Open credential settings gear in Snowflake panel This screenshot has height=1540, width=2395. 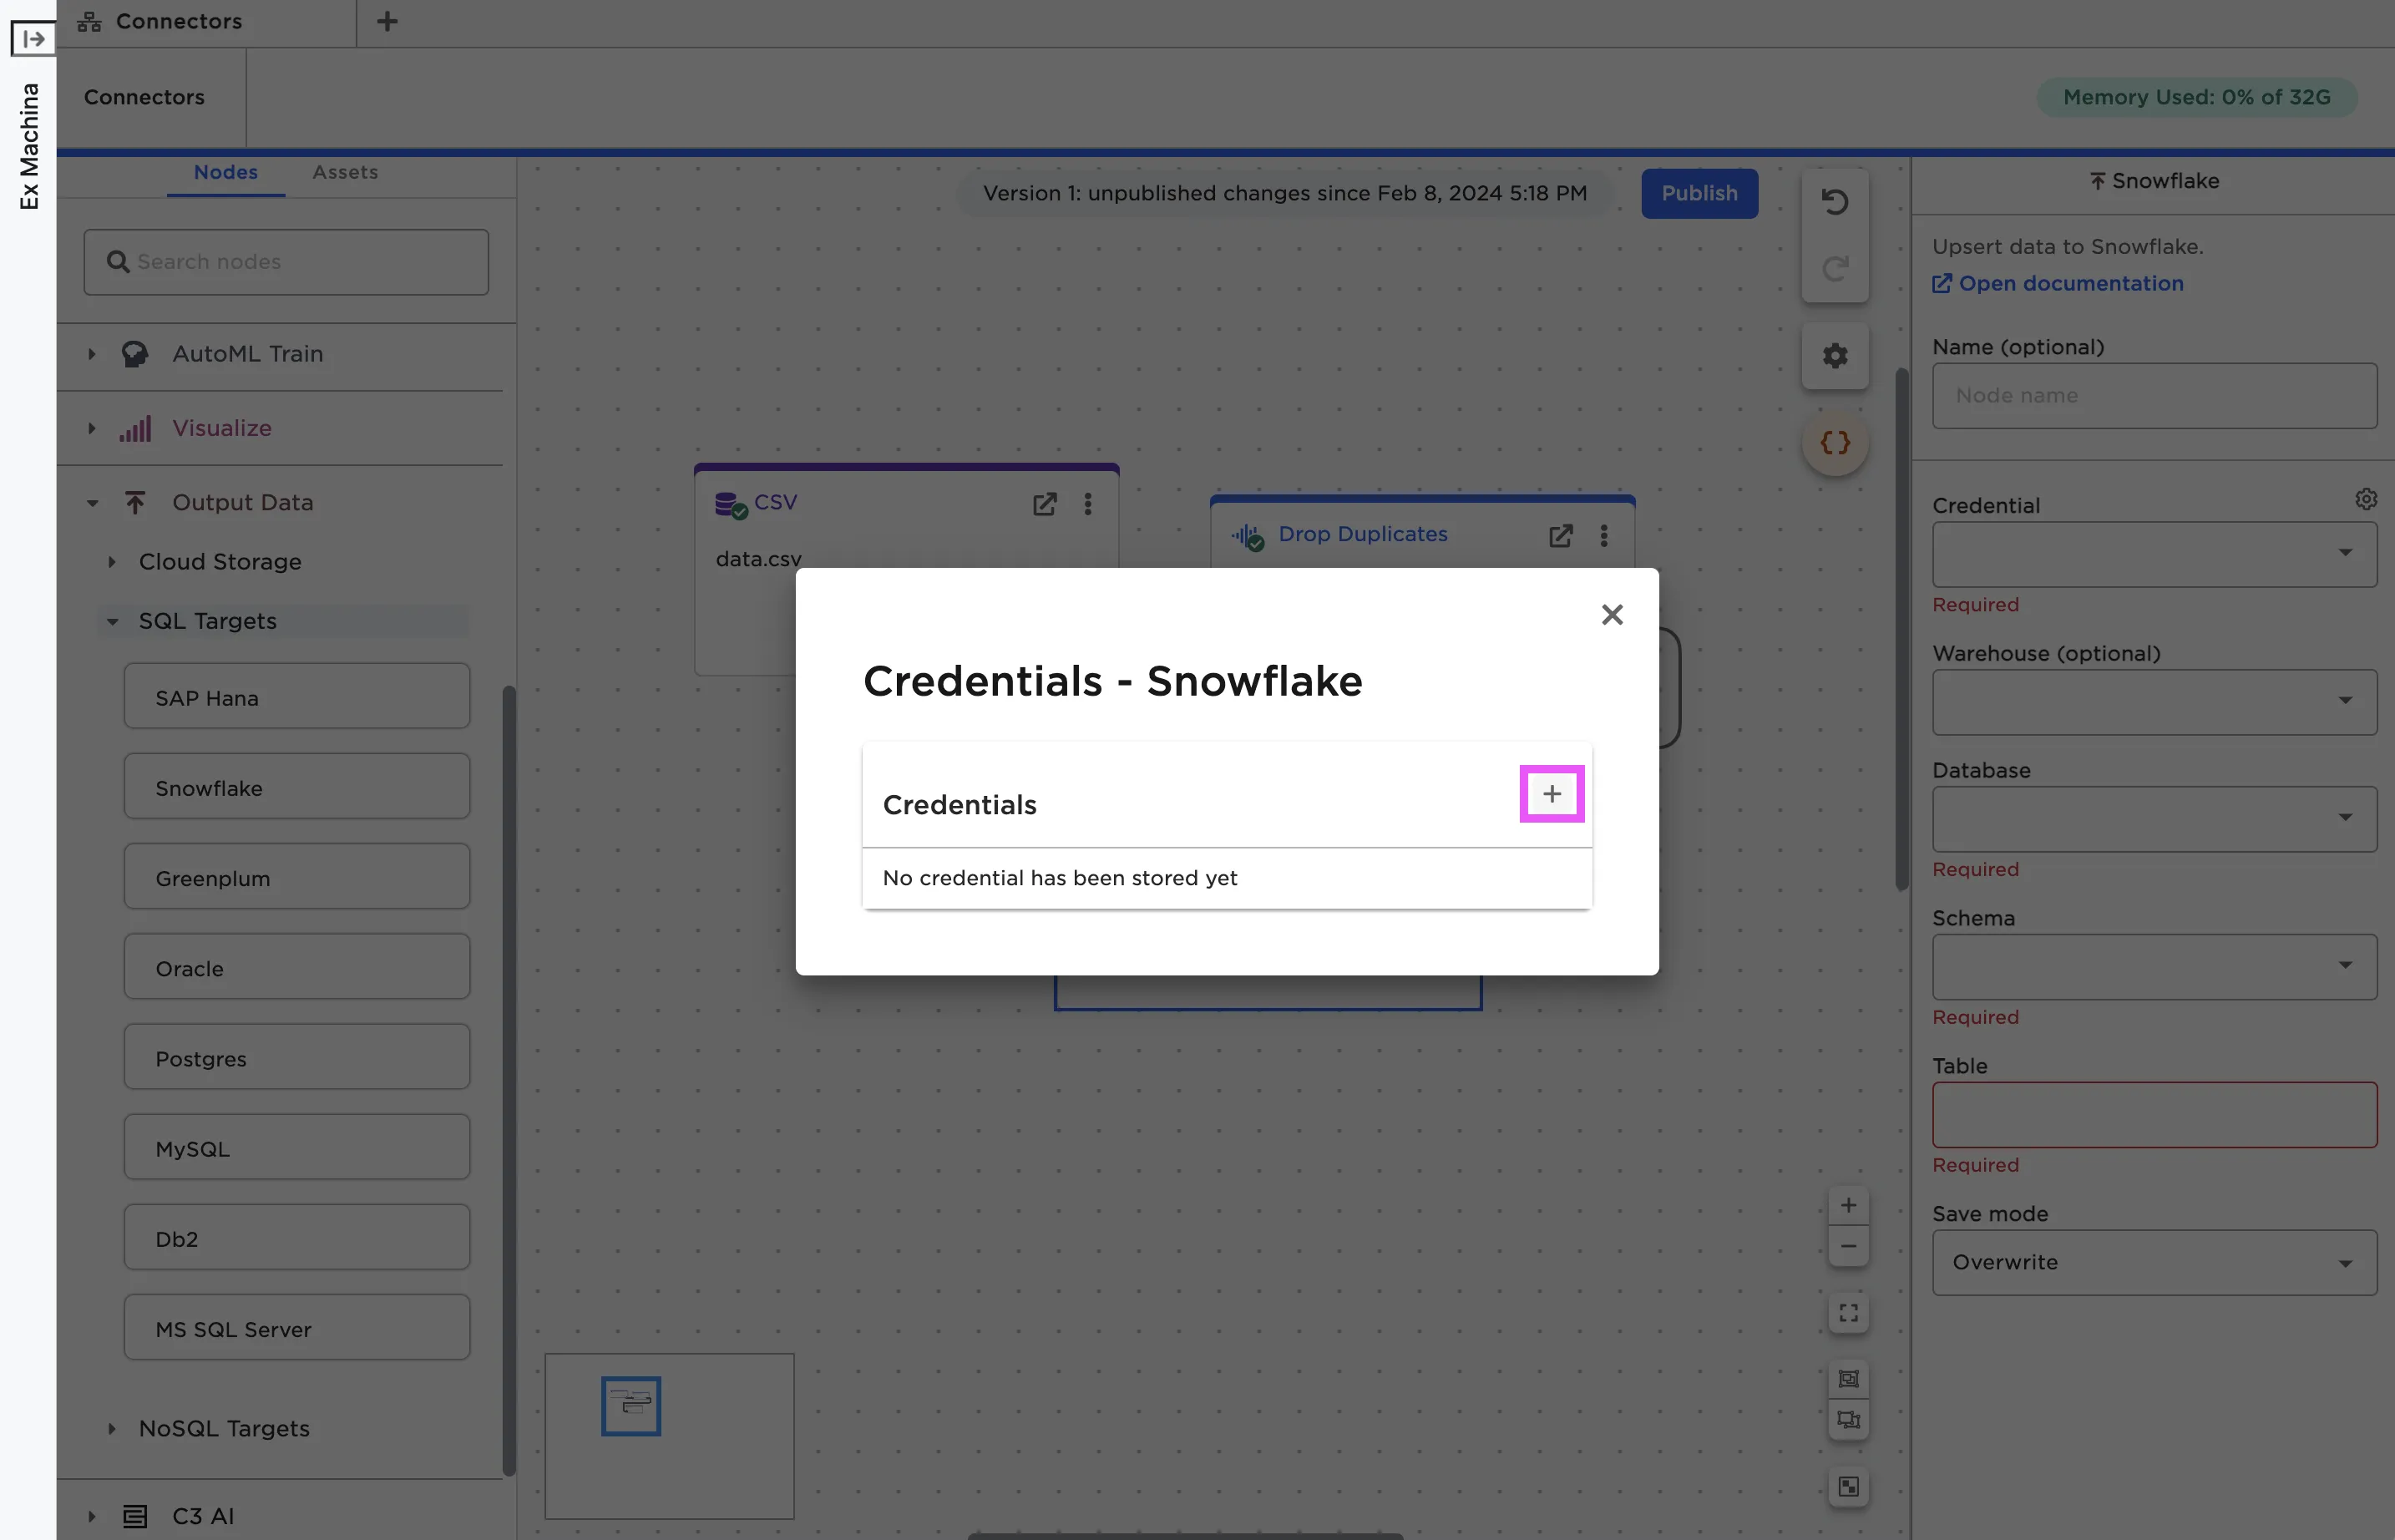pos(2366,498)
